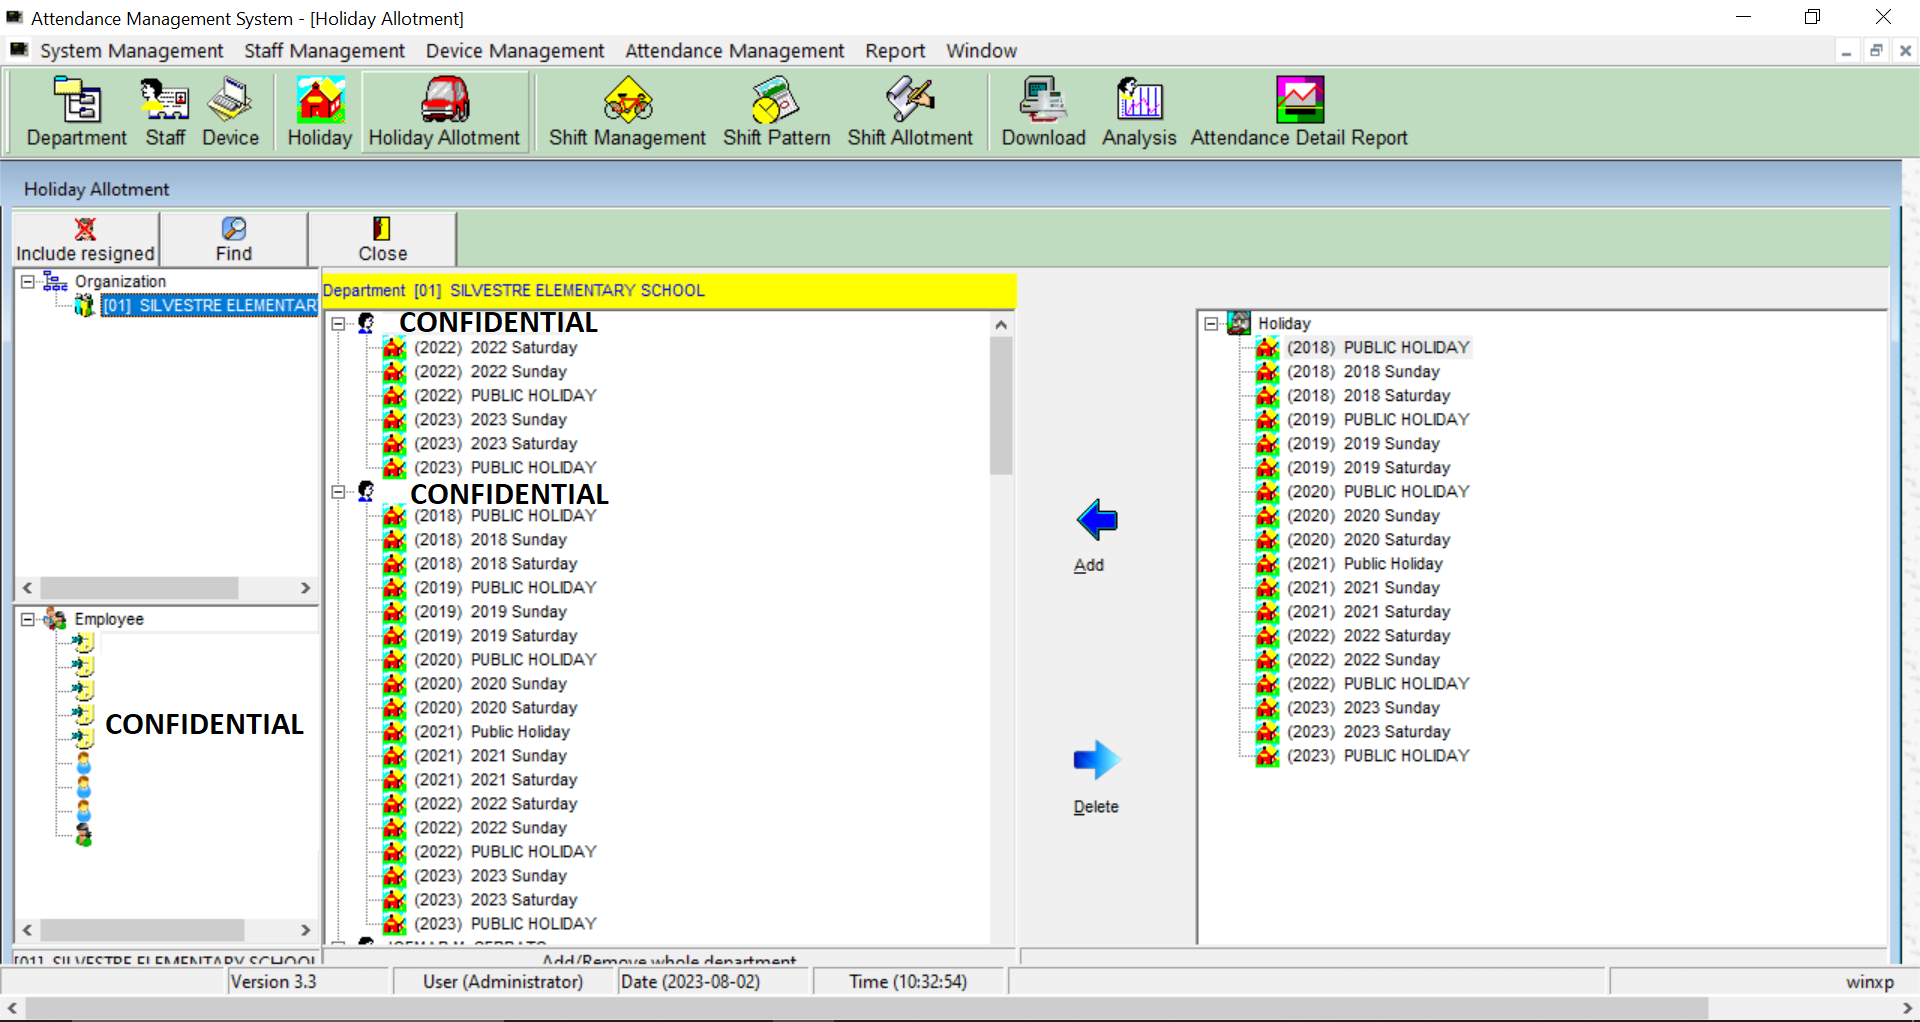Click second CONFIDENTIAL employee person icon
The width and height of the screenshot is (1920, 1022).
[366, 491]
